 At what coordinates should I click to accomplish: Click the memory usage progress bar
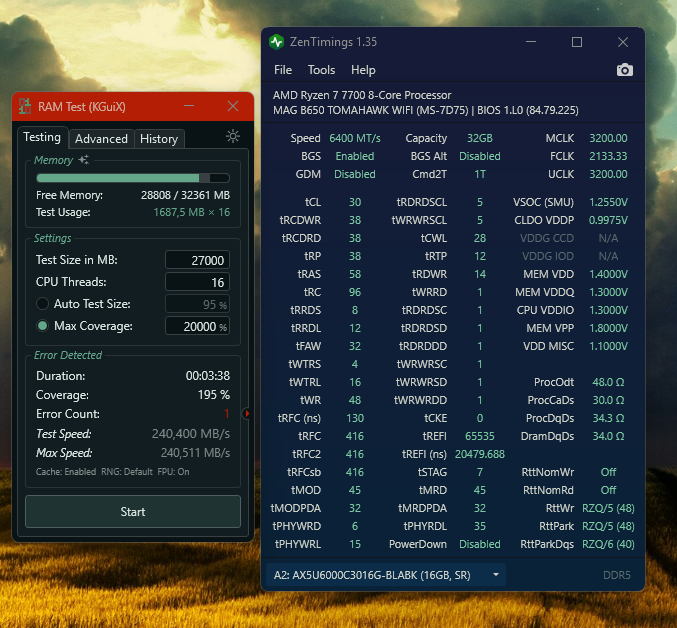(133, 178)
